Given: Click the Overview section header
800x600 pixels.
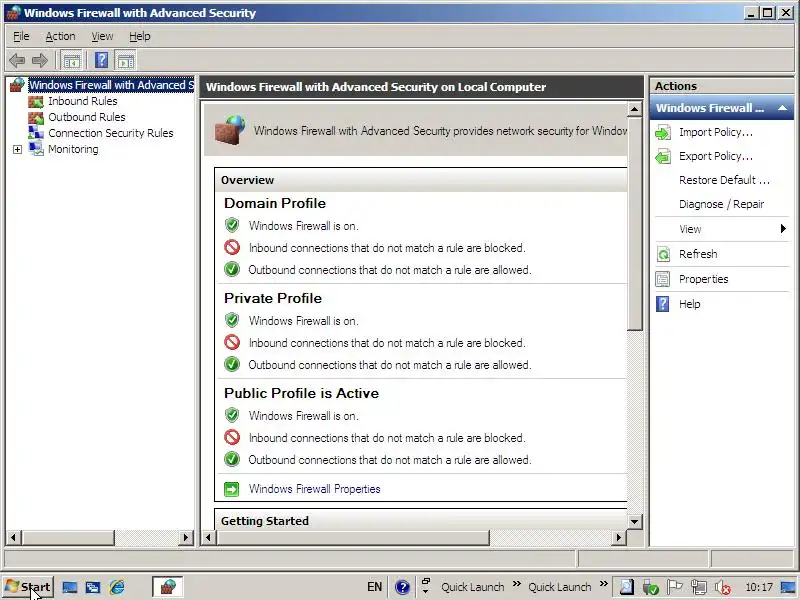Looking at the screenshot, I should [x=421, y=180].
